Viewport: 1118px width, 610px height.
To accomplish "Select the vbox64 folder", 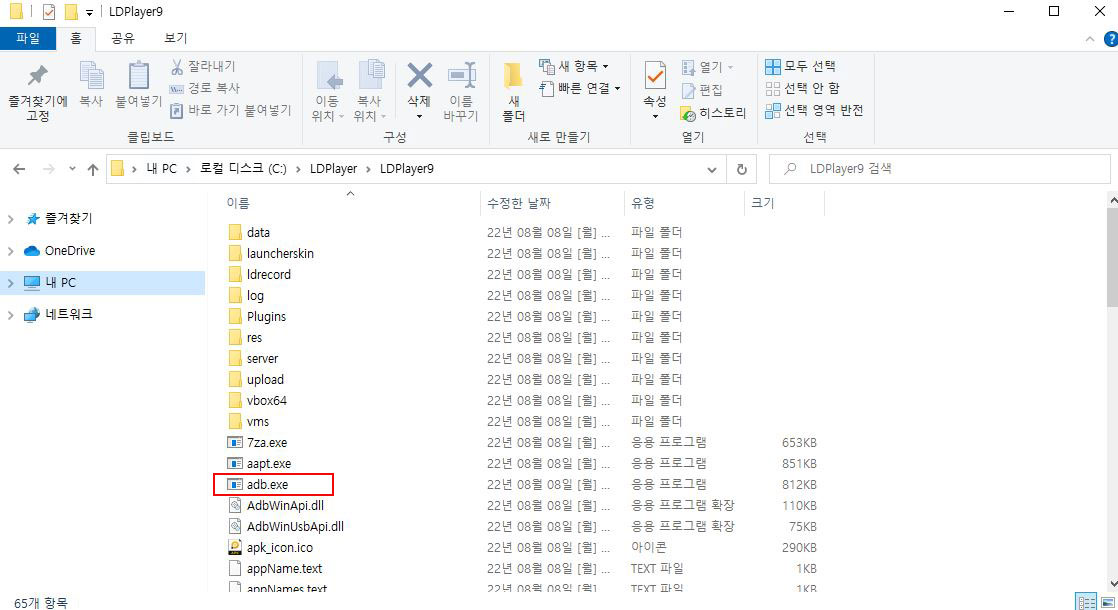I will pyautogui.click(x=257, y=400).
